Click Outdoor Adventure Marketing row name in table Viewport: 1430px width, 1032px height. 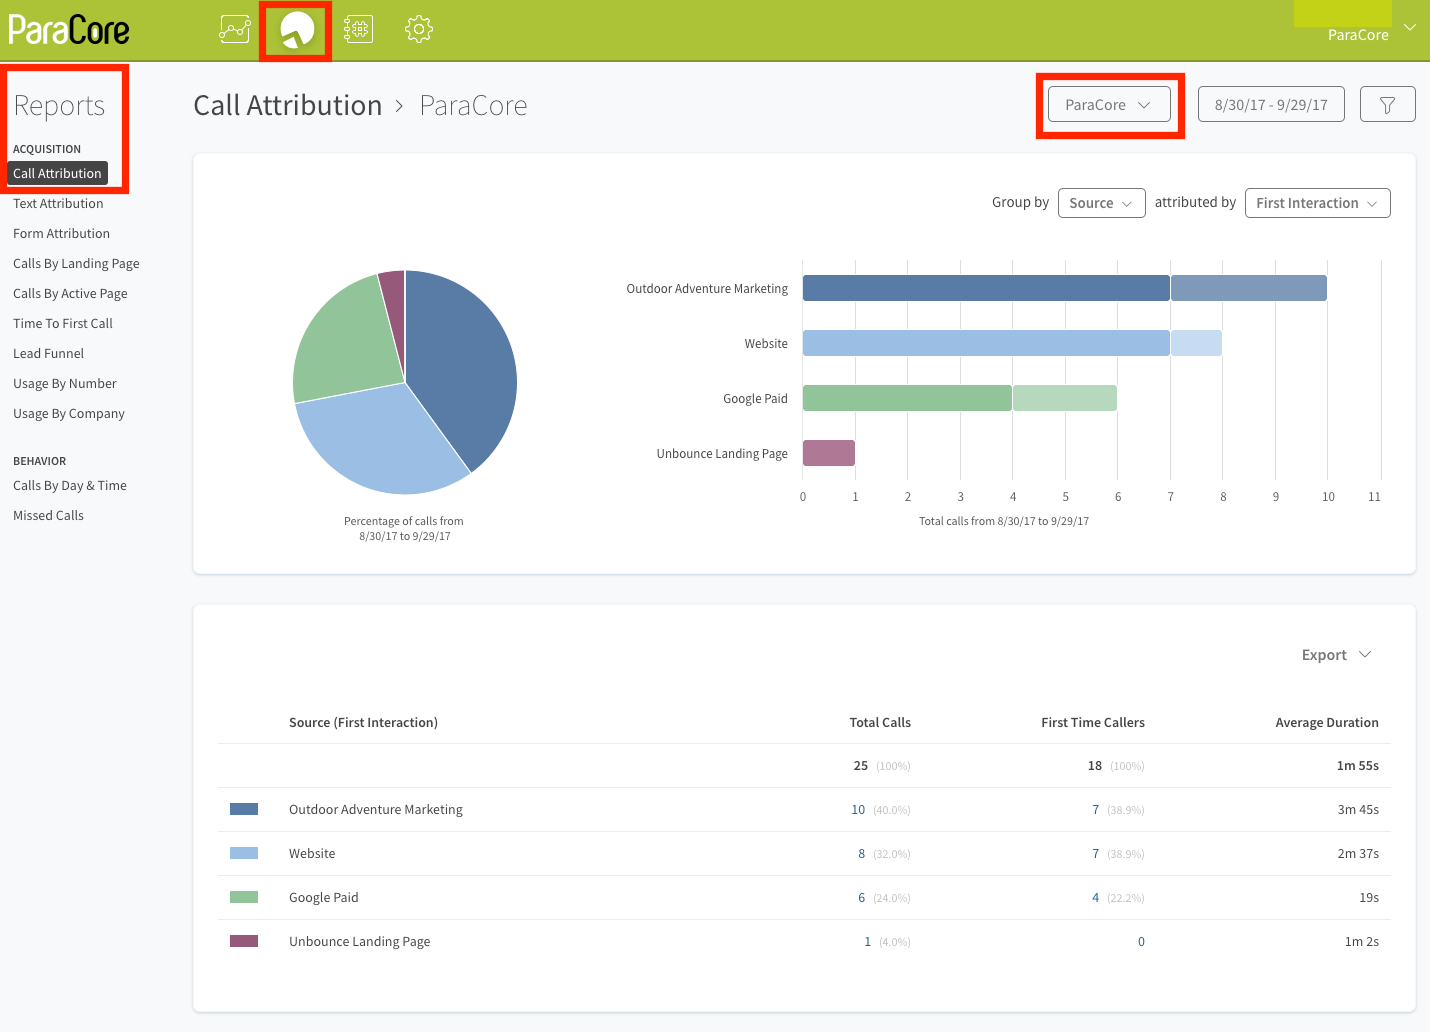376,809
